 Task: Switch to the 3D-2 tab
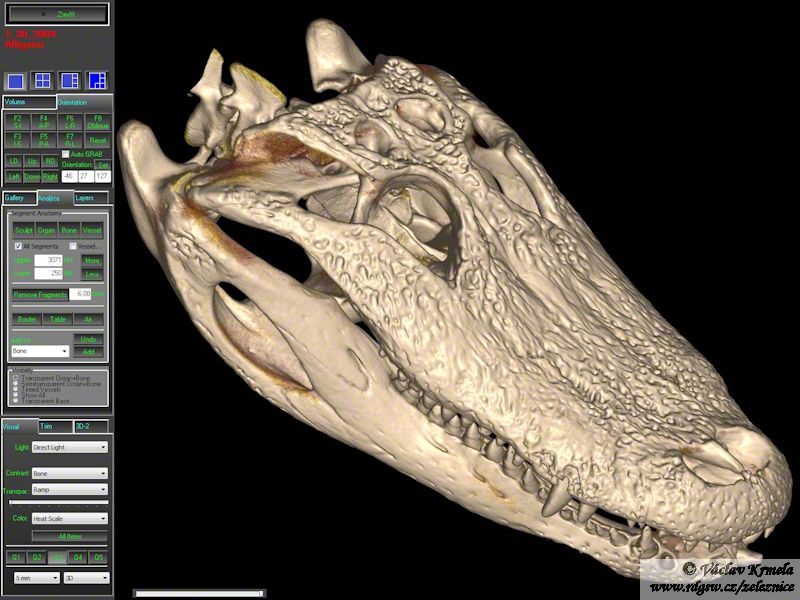(x=91, y=427)
